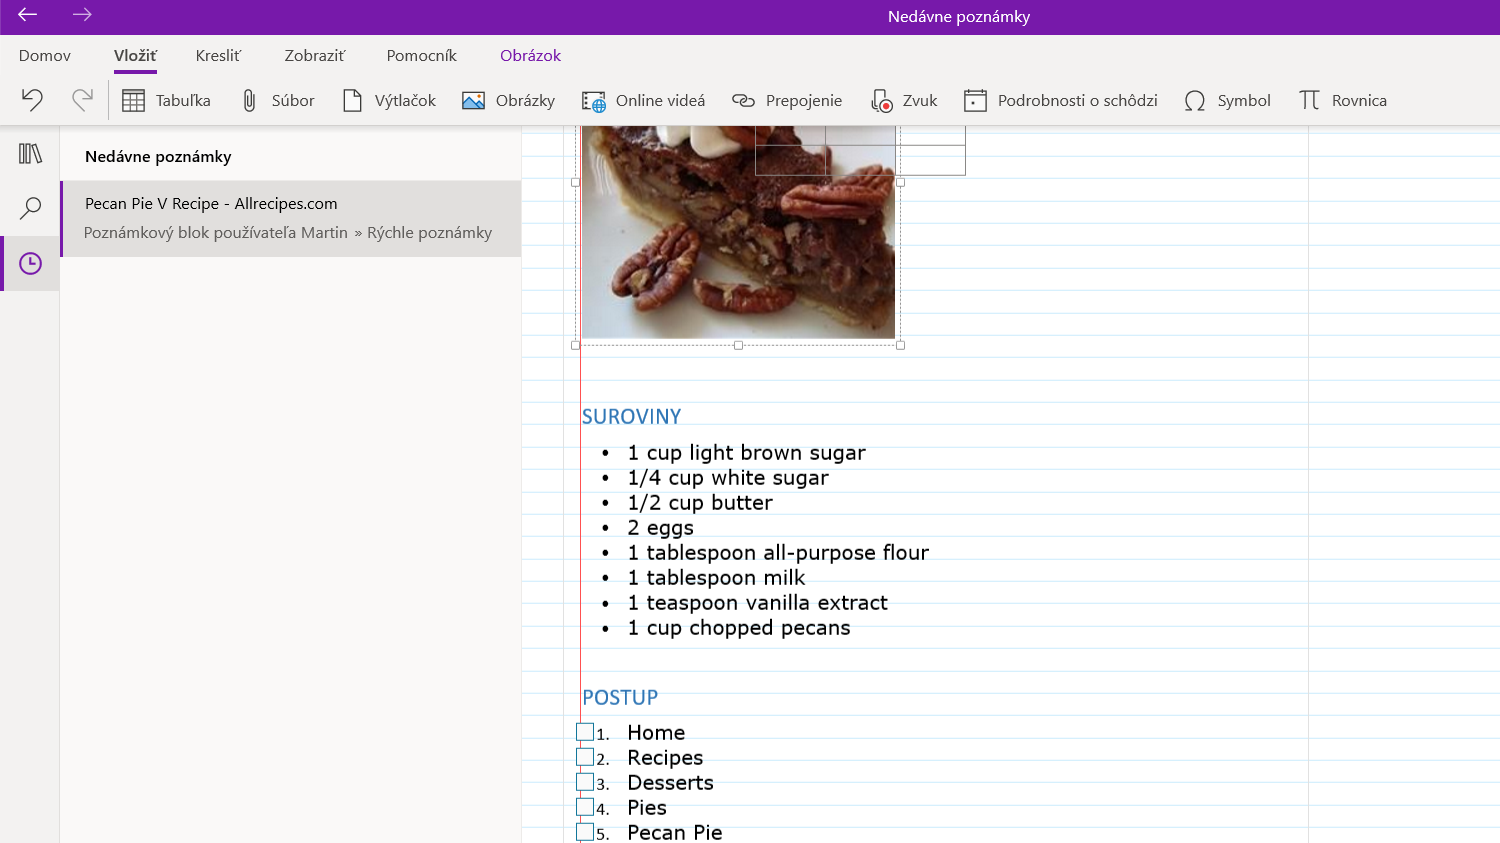Viewport: 1500px width, 843px height.
Task: Mark the Desserts checkbox
Action: [585, 782]
